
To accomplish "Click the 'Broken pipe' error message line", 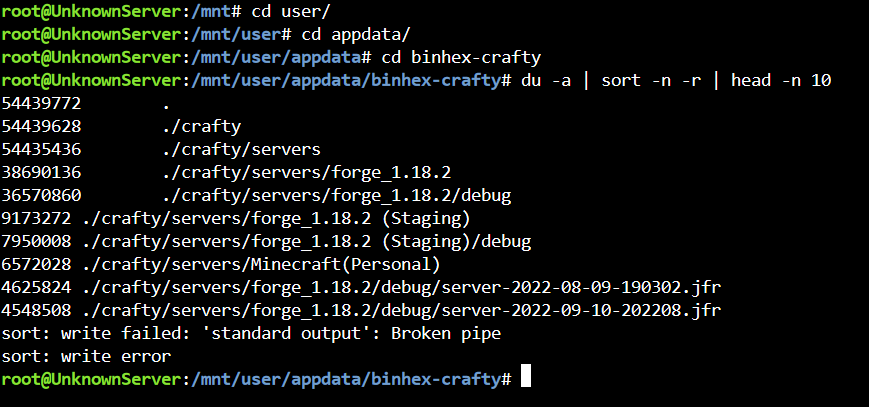I will [251, 334].
